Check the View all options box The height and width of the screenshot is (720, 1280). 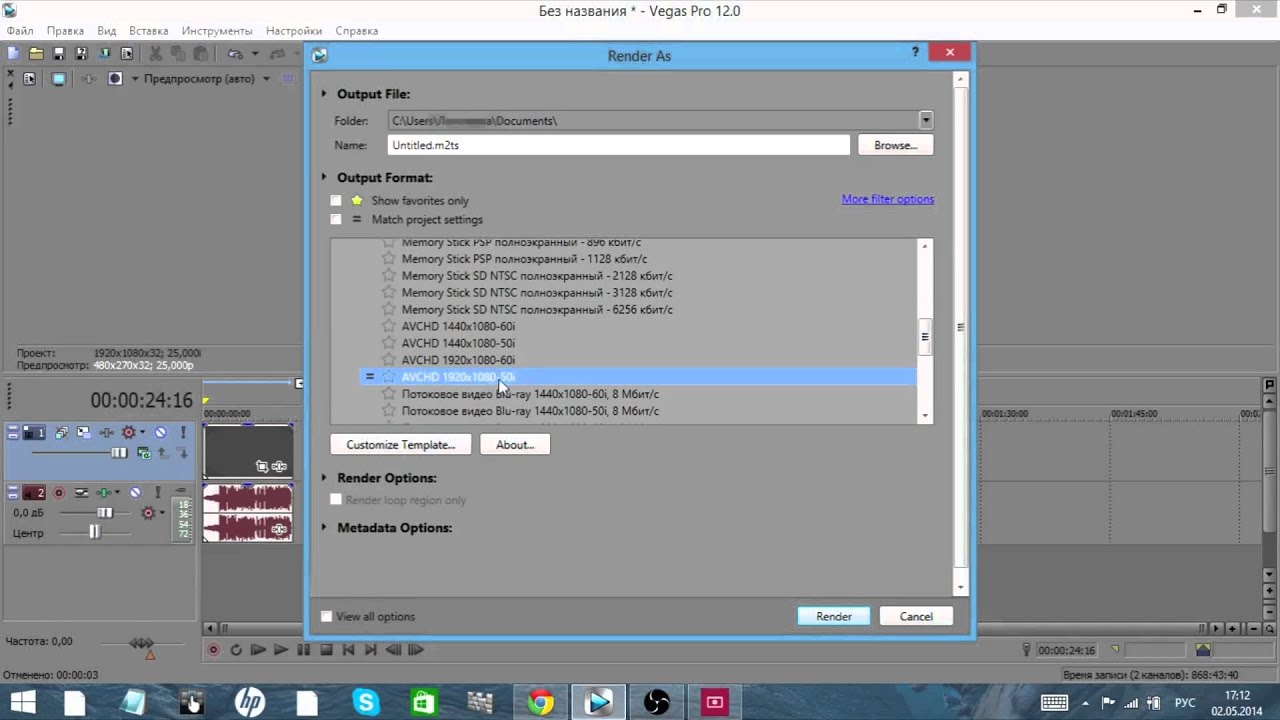[x=326, y=616]
